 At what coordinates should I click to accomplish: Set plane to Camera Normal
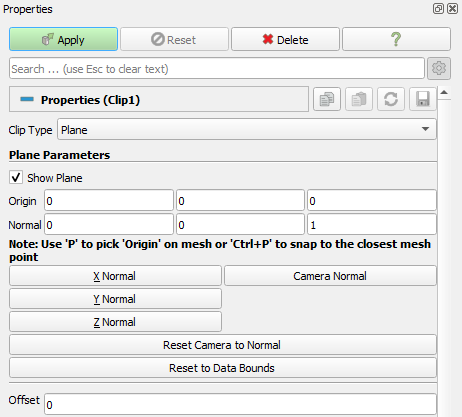pyautogui.click(x=330, y=276)
